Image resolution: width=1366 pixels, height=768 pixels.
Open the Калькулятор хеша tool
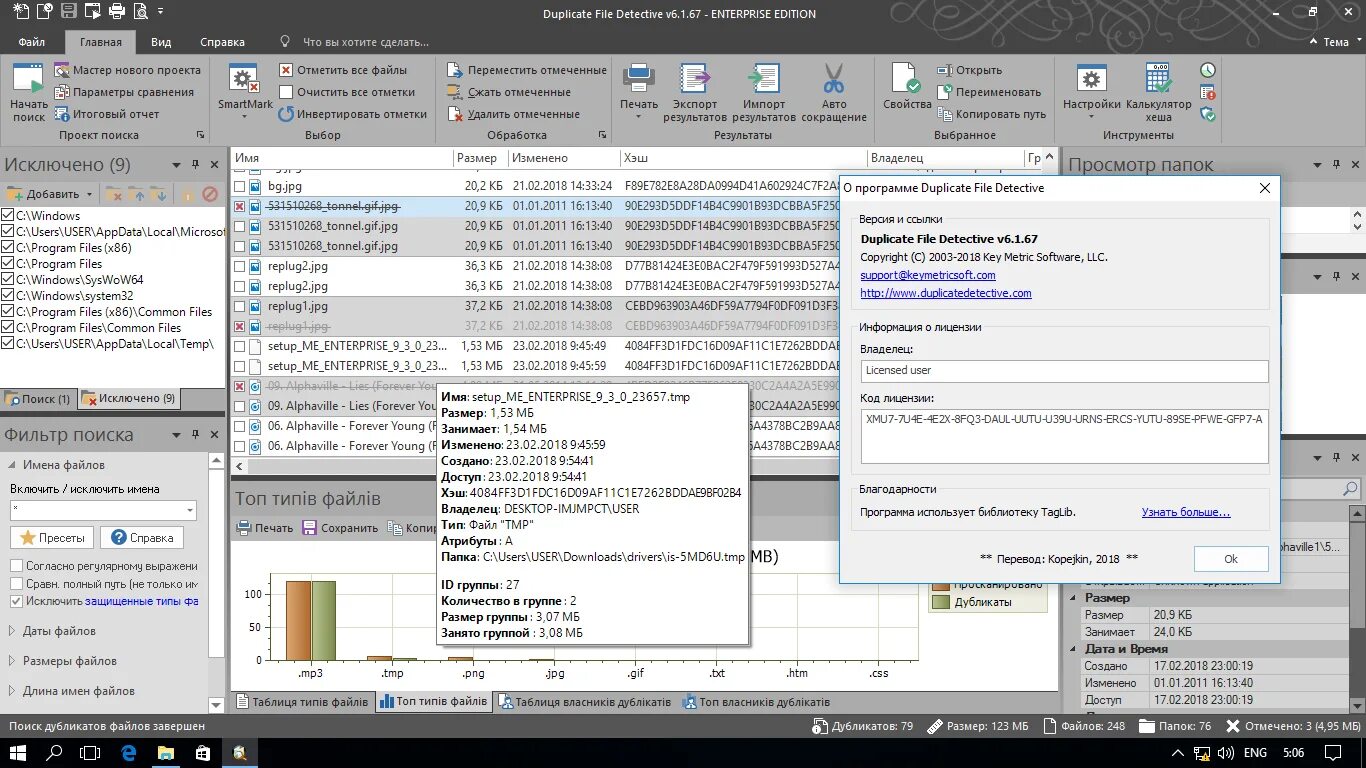pos(1158,92)
